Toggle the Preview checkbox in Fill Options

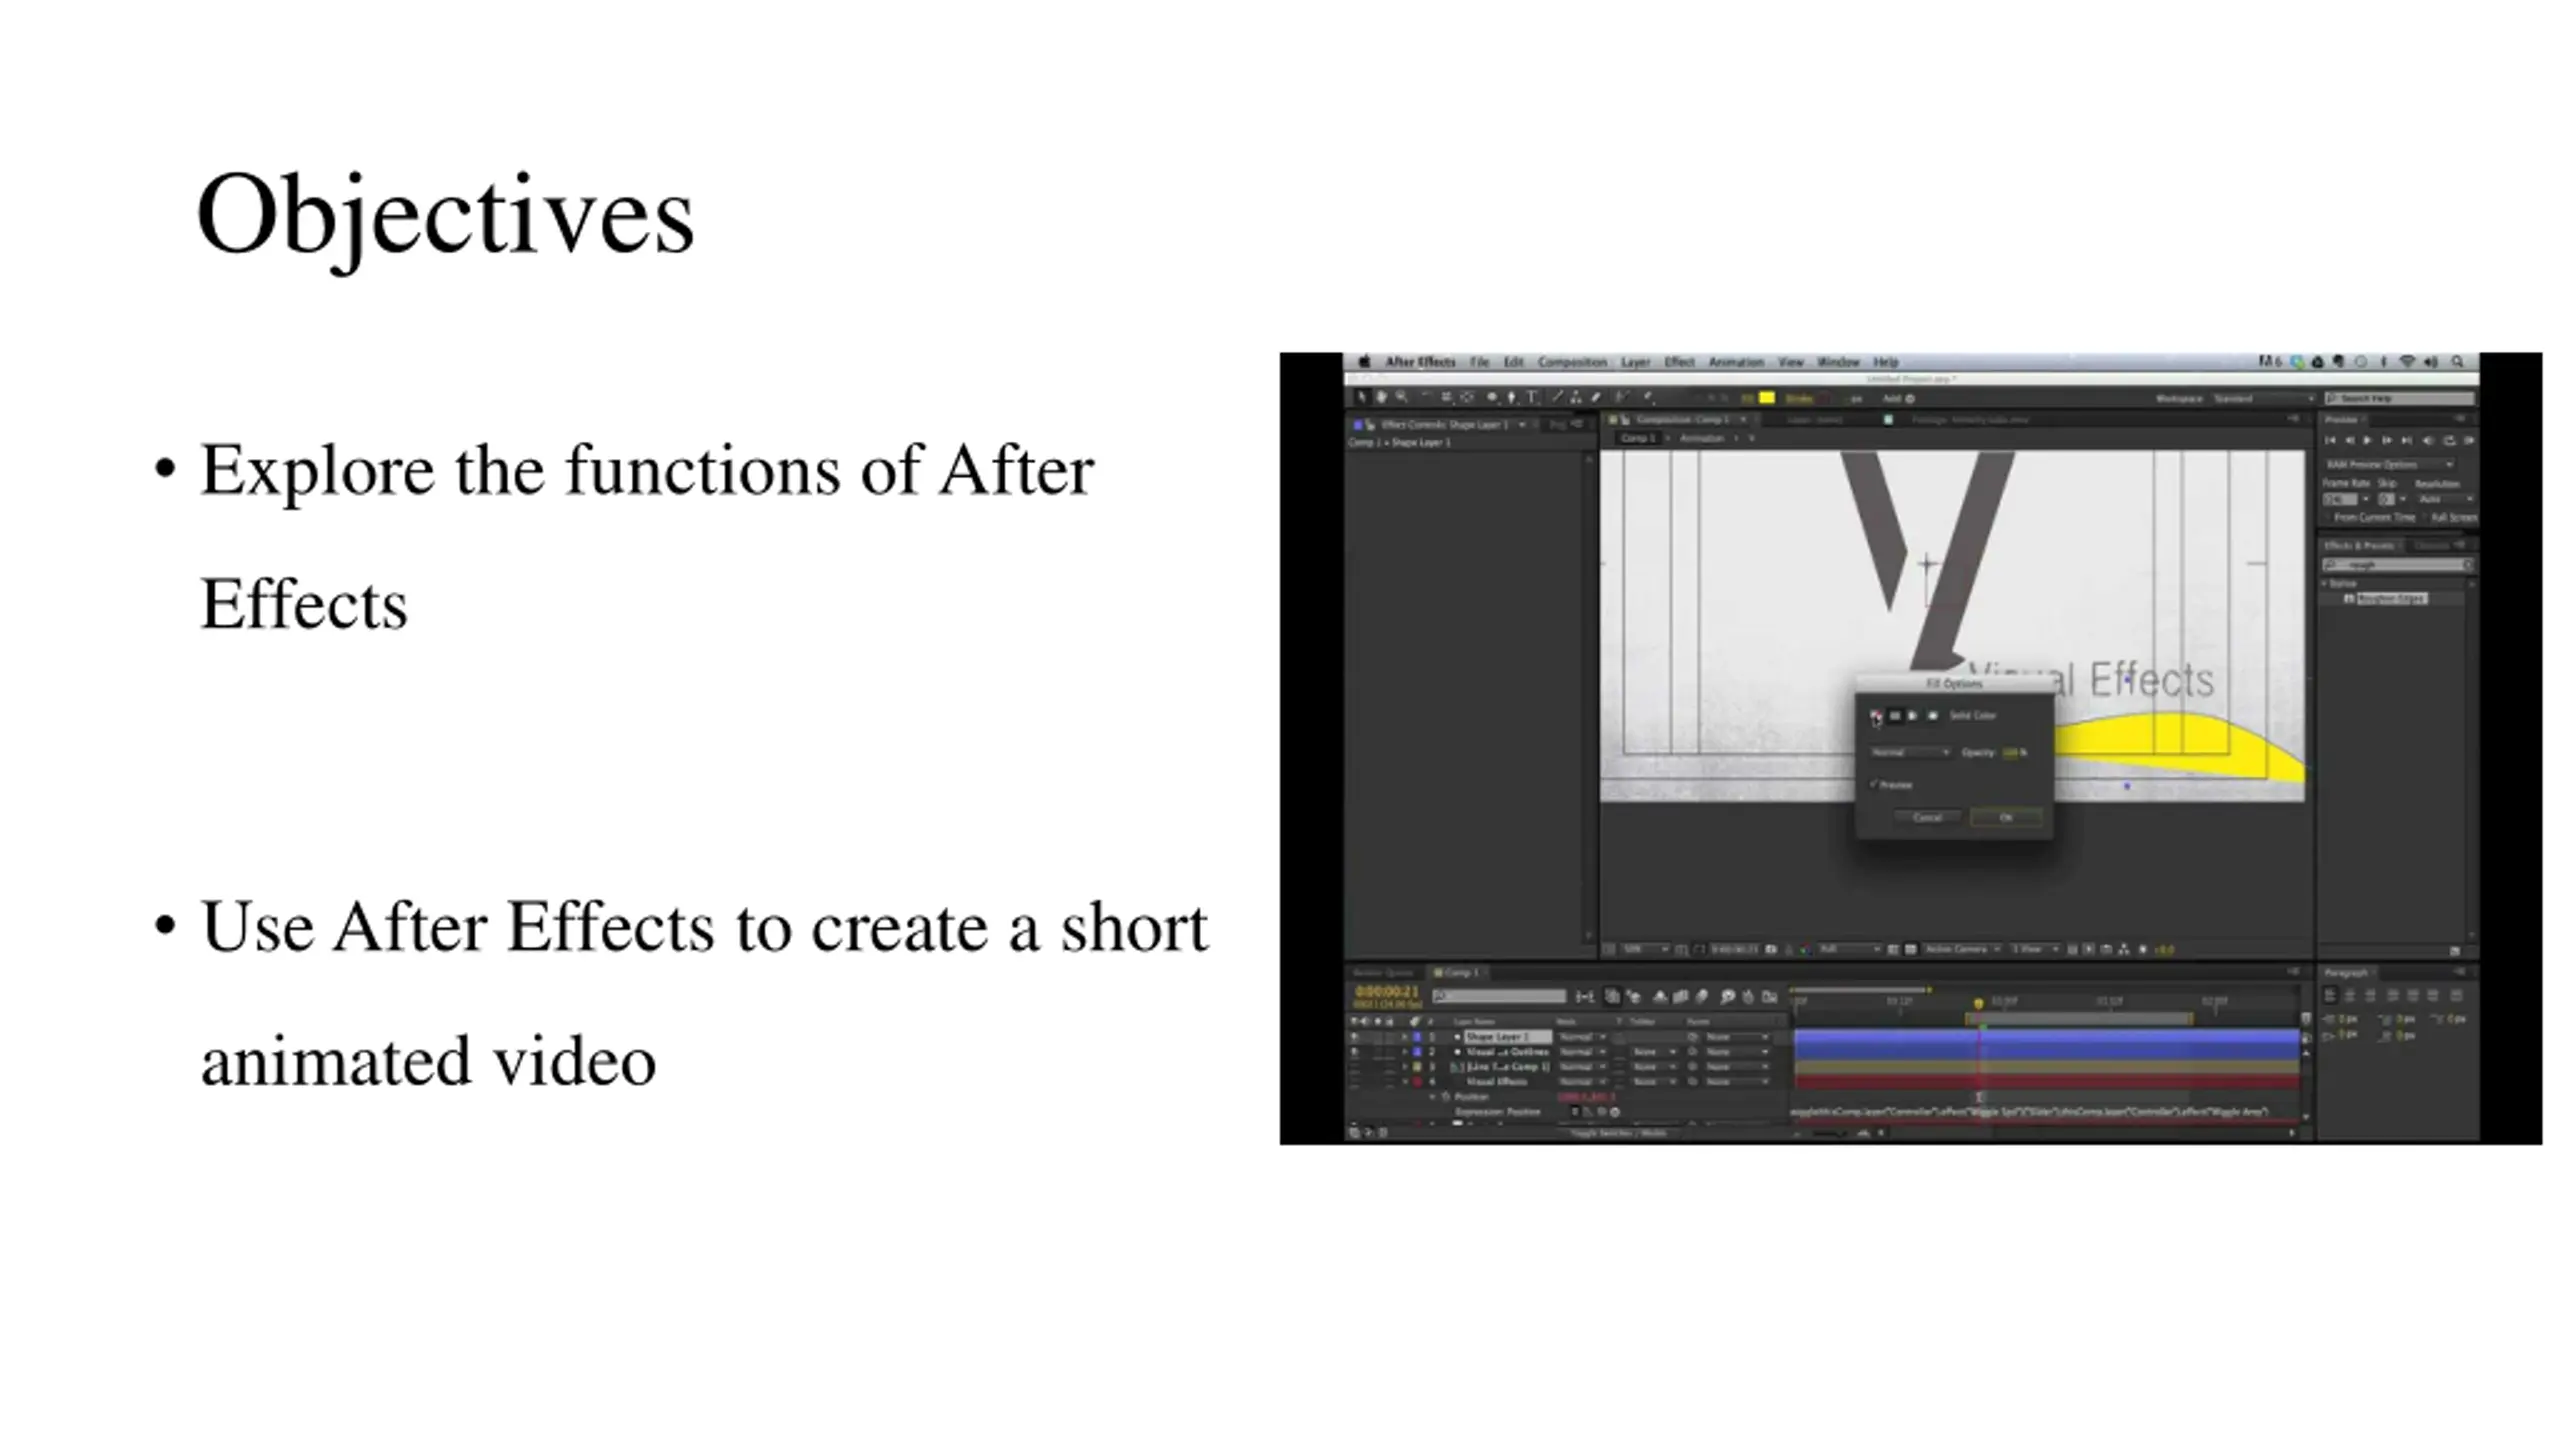pyautogui.click(x=1875, y=785)
